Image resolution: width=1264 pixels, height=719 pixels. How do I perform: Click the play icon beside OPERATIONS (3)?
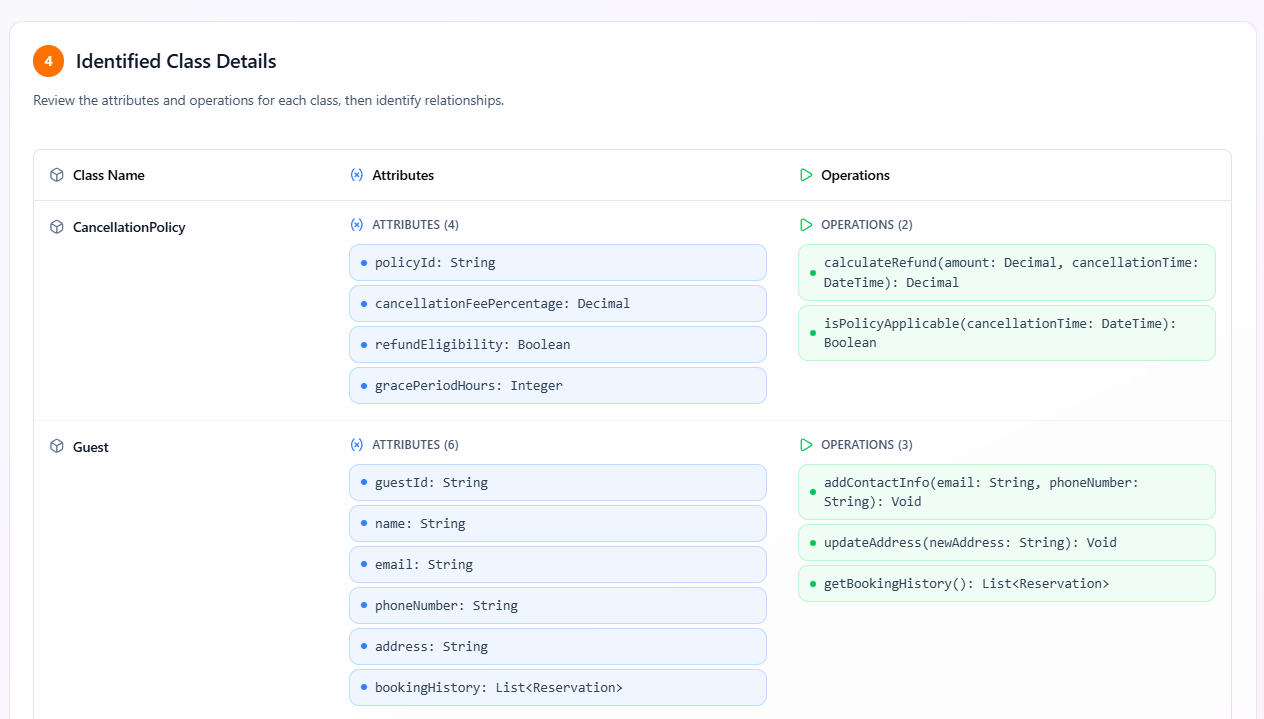[x=806, y=445]
